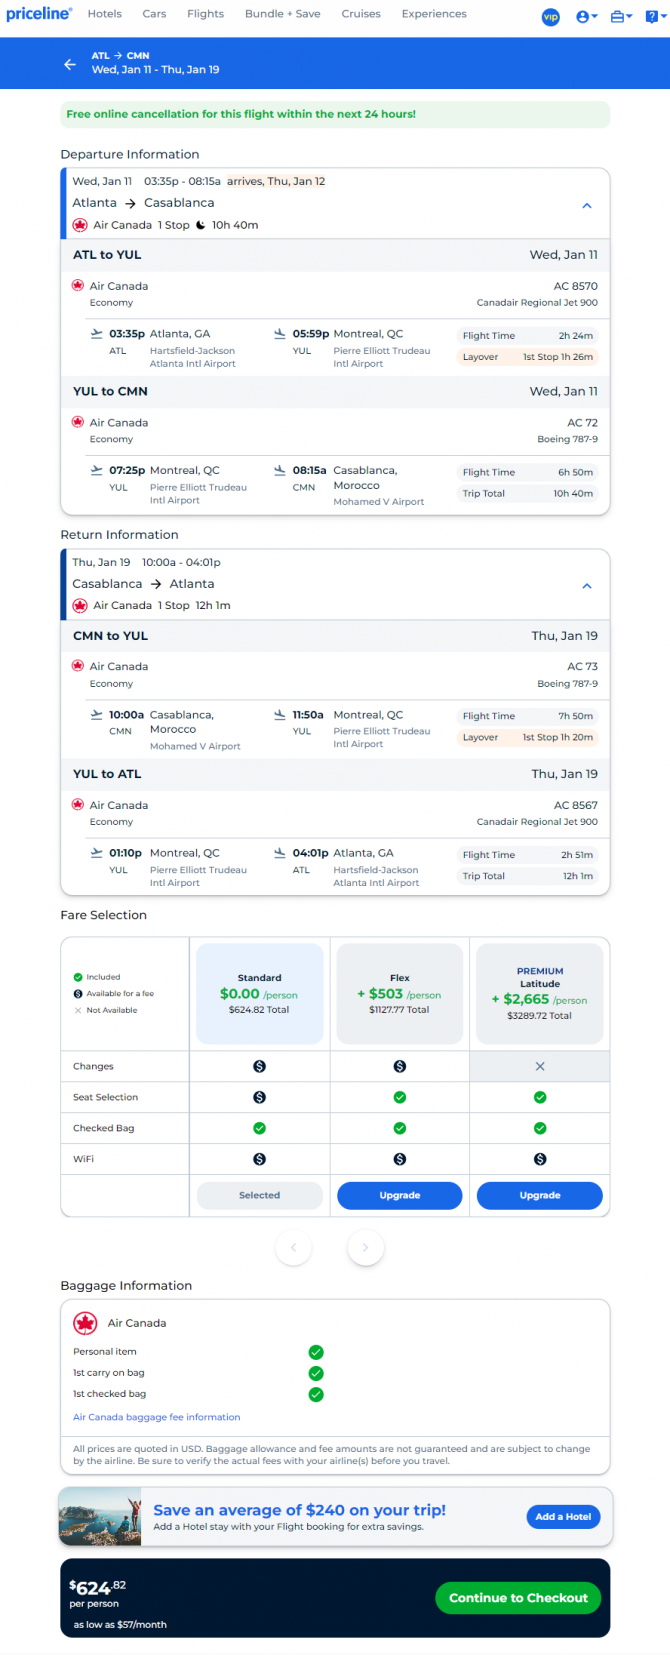Open the account profile menu
This screenshot has height=1655, width=670.
point(587,17)
